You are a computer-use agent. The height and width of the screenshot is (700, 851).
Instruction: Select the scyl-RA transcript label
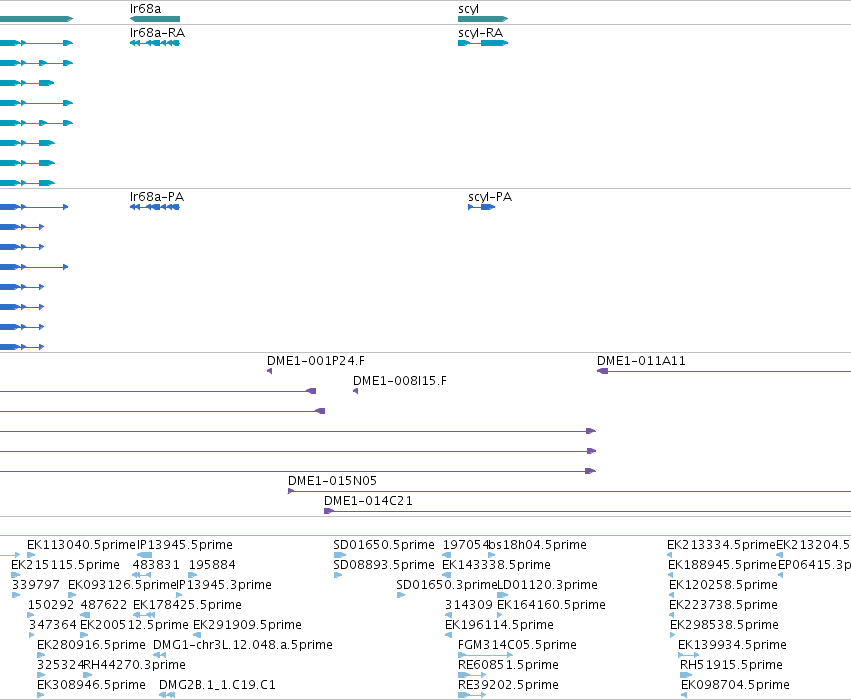tap(480, 33)
